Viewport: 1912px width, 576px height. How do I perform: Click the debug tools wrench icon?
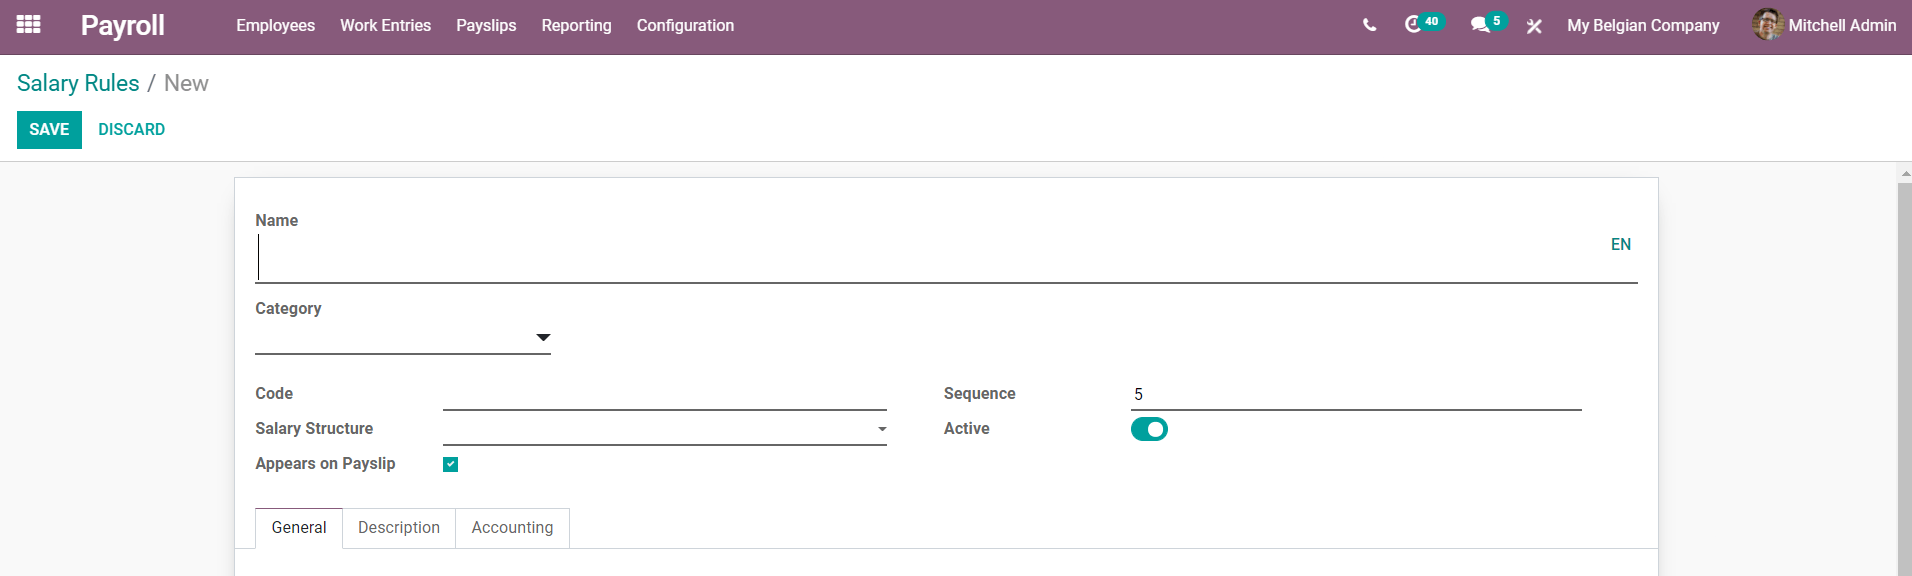[x=1534, y=26]
